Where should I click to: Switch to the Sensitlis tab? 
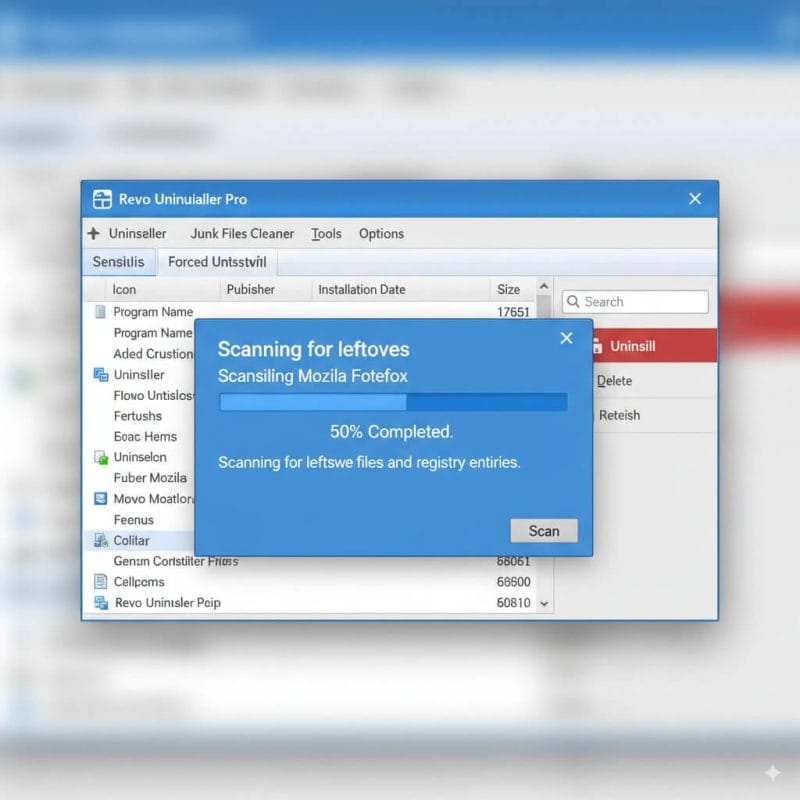(x=119, y=261)
